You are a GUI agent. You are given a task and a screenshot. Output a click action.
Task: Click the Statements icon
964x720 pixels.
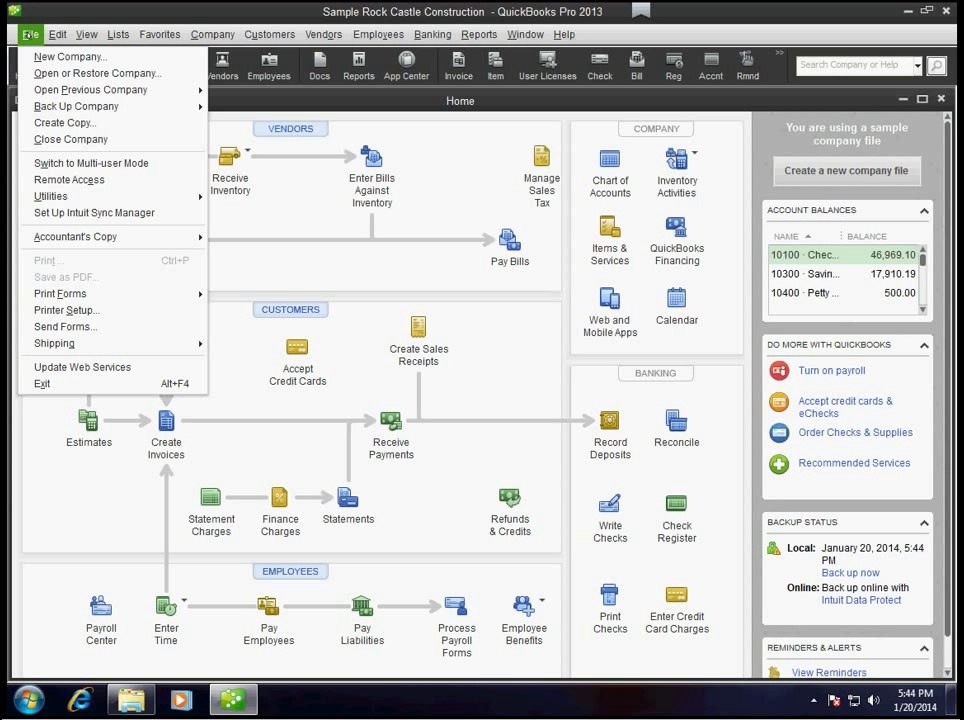(x=347, y=497)
